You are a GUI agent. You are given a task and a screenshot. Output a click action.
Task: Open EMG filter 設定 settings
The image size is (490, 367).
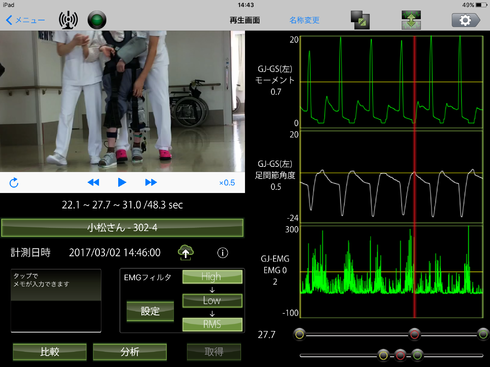click(x=150, y=311)
